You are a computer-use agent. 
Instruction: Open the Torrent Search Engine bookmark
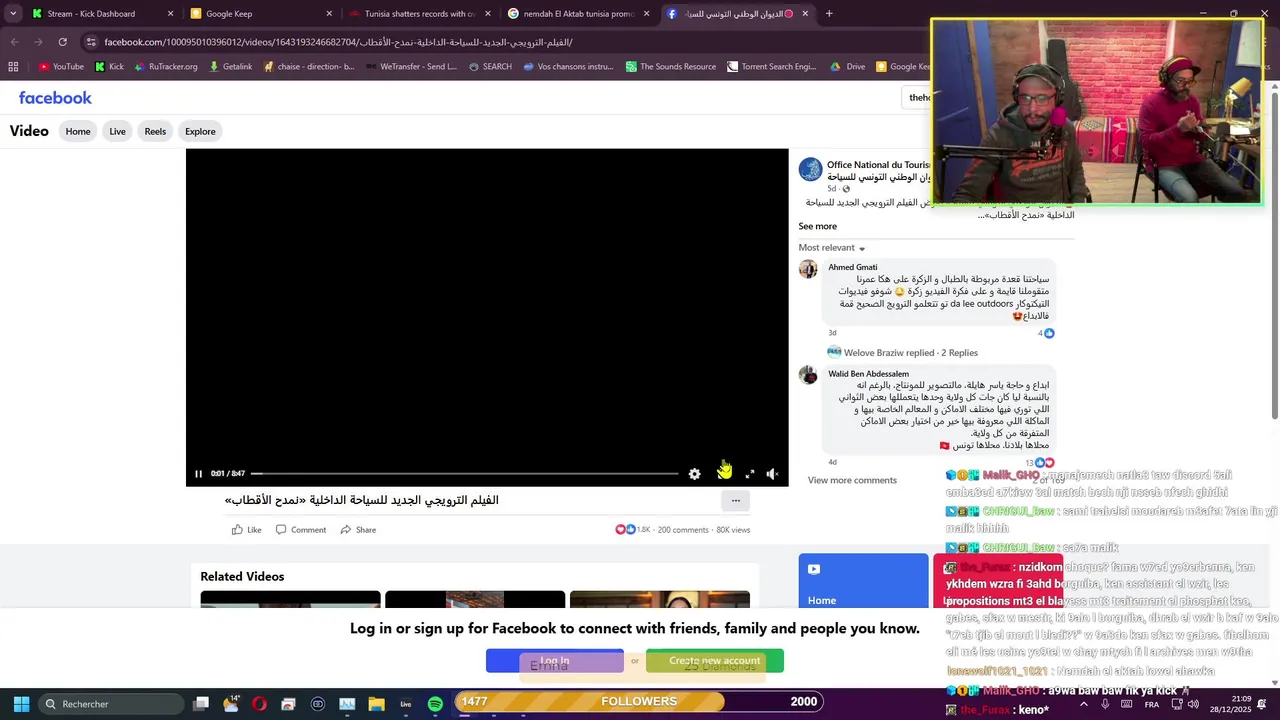[x=772, y=67]
